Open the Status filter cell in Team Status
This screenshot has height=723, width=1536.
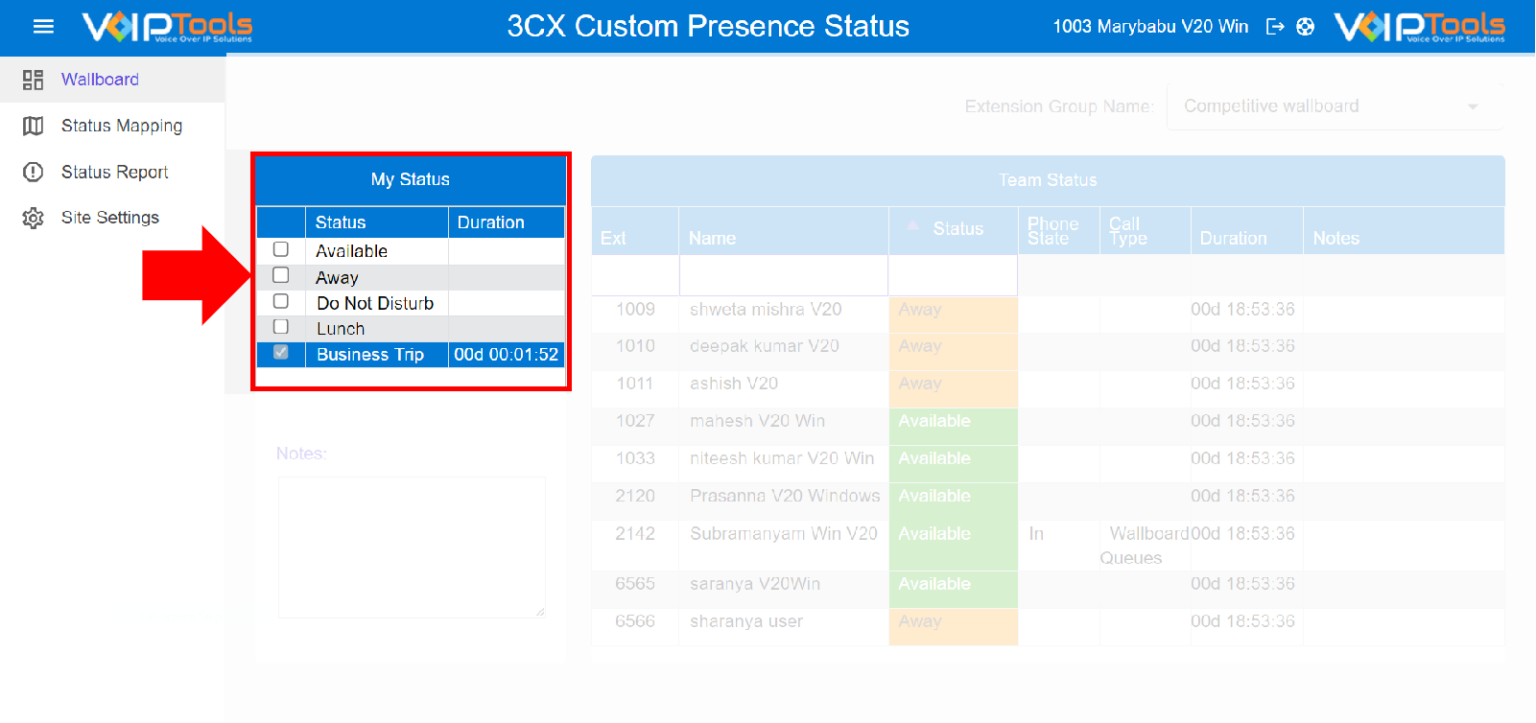(951, 275)
